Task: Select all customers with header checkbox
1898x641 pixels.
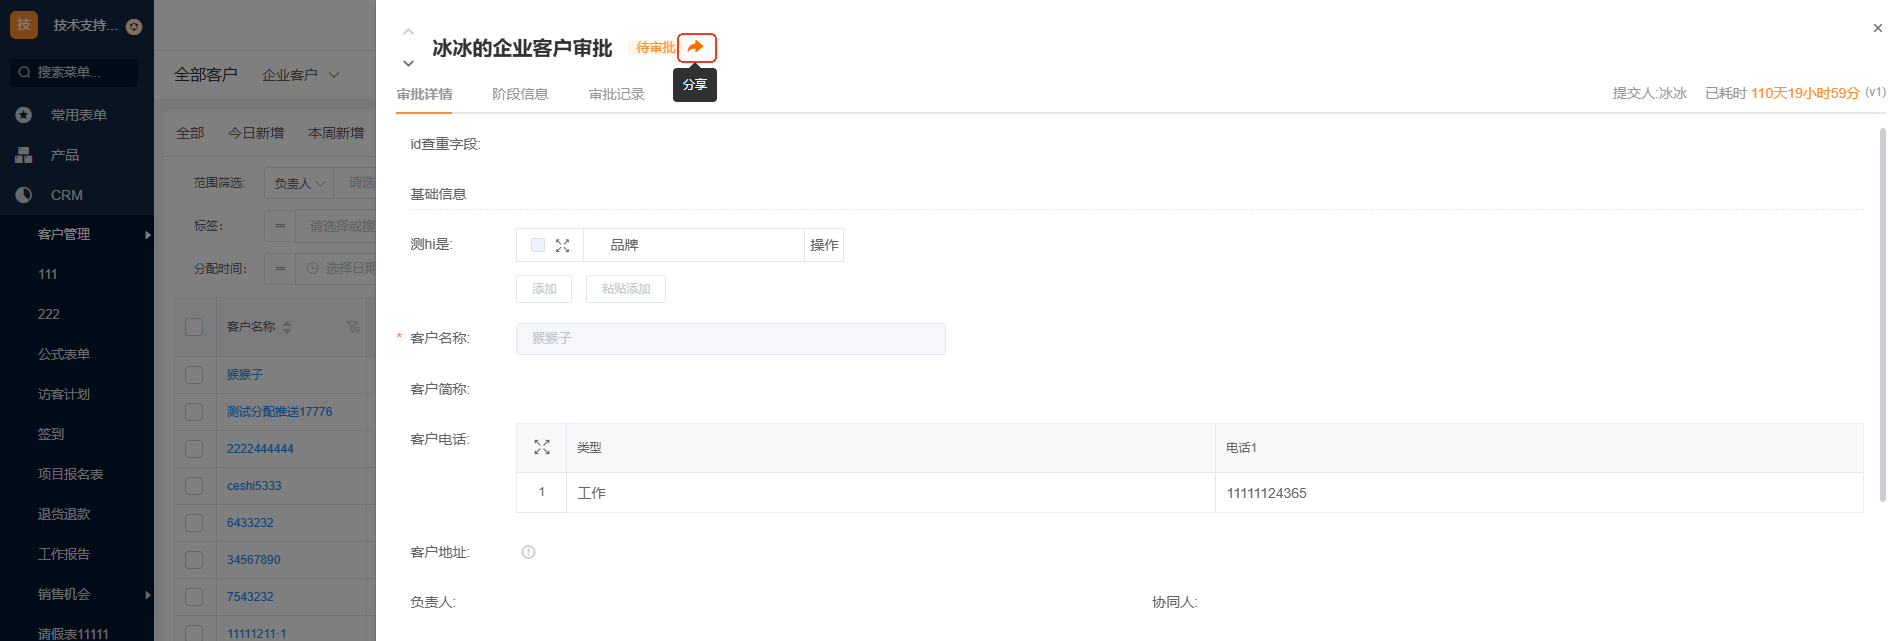Action: click(195, 327)
